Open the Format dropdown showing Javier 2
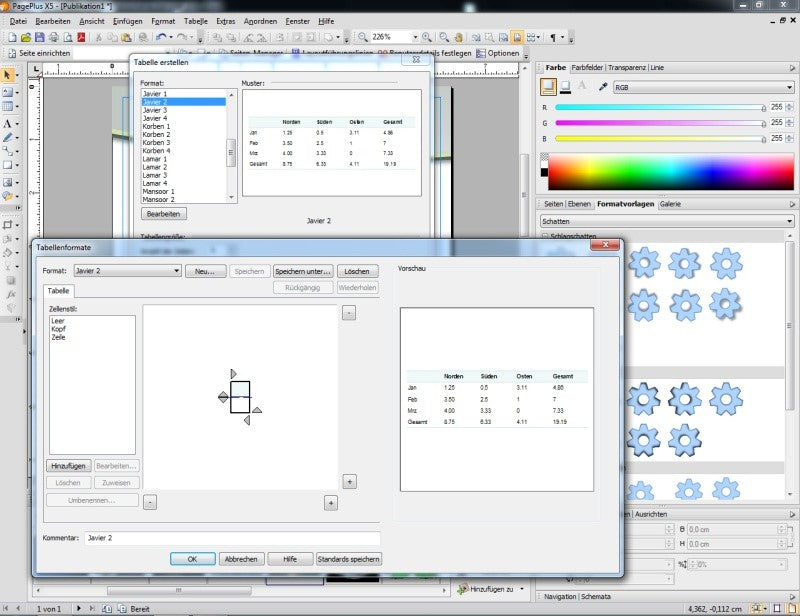The width and height of the screenshot is (800, 616). 127,271
